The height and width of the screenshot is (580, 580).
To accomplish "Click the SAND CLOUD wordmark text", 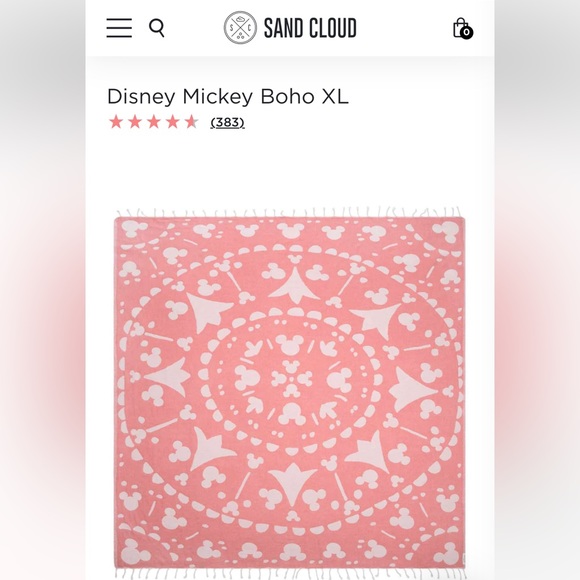I will [310, 28].
